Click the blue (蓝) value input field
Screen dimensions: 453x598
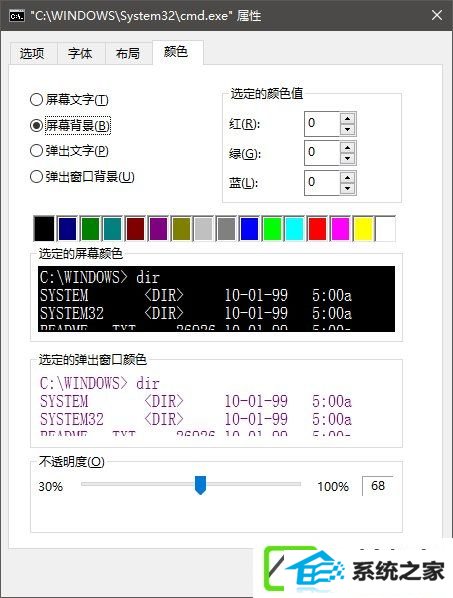coord(322,183)
